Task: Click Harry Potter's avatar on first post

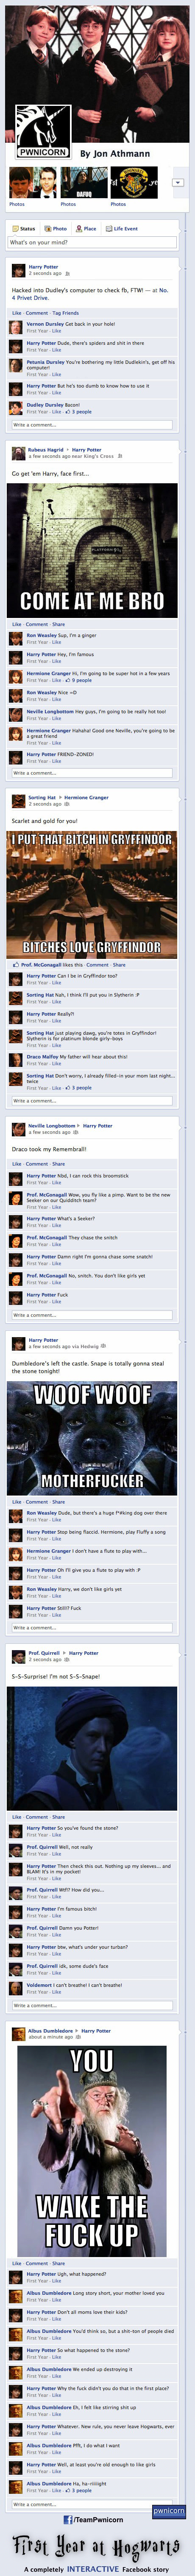Action: coord(18,270)
